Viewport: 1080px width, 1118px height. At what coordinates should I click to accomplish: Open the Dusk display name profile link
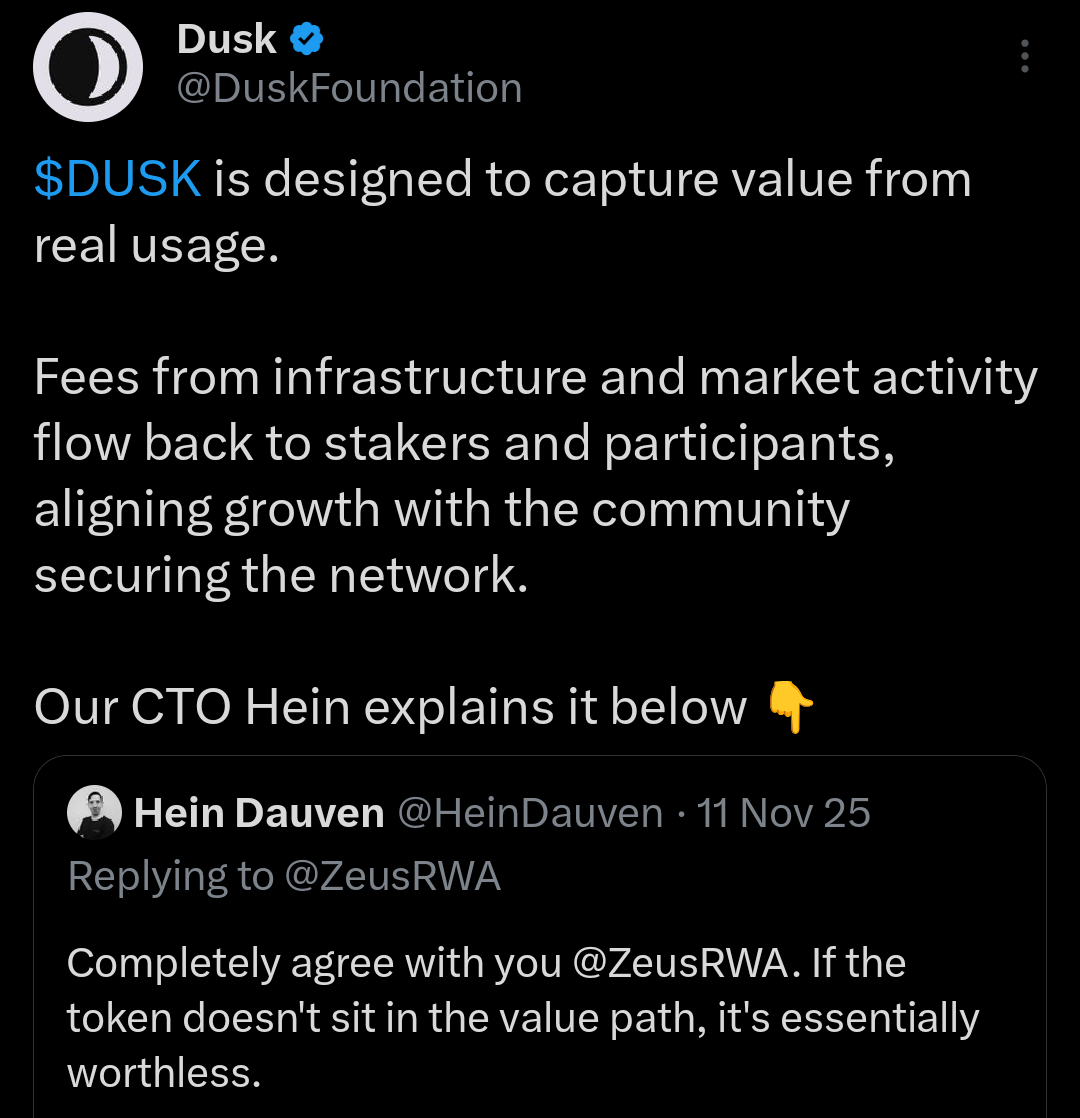click(x=226, y=40)
